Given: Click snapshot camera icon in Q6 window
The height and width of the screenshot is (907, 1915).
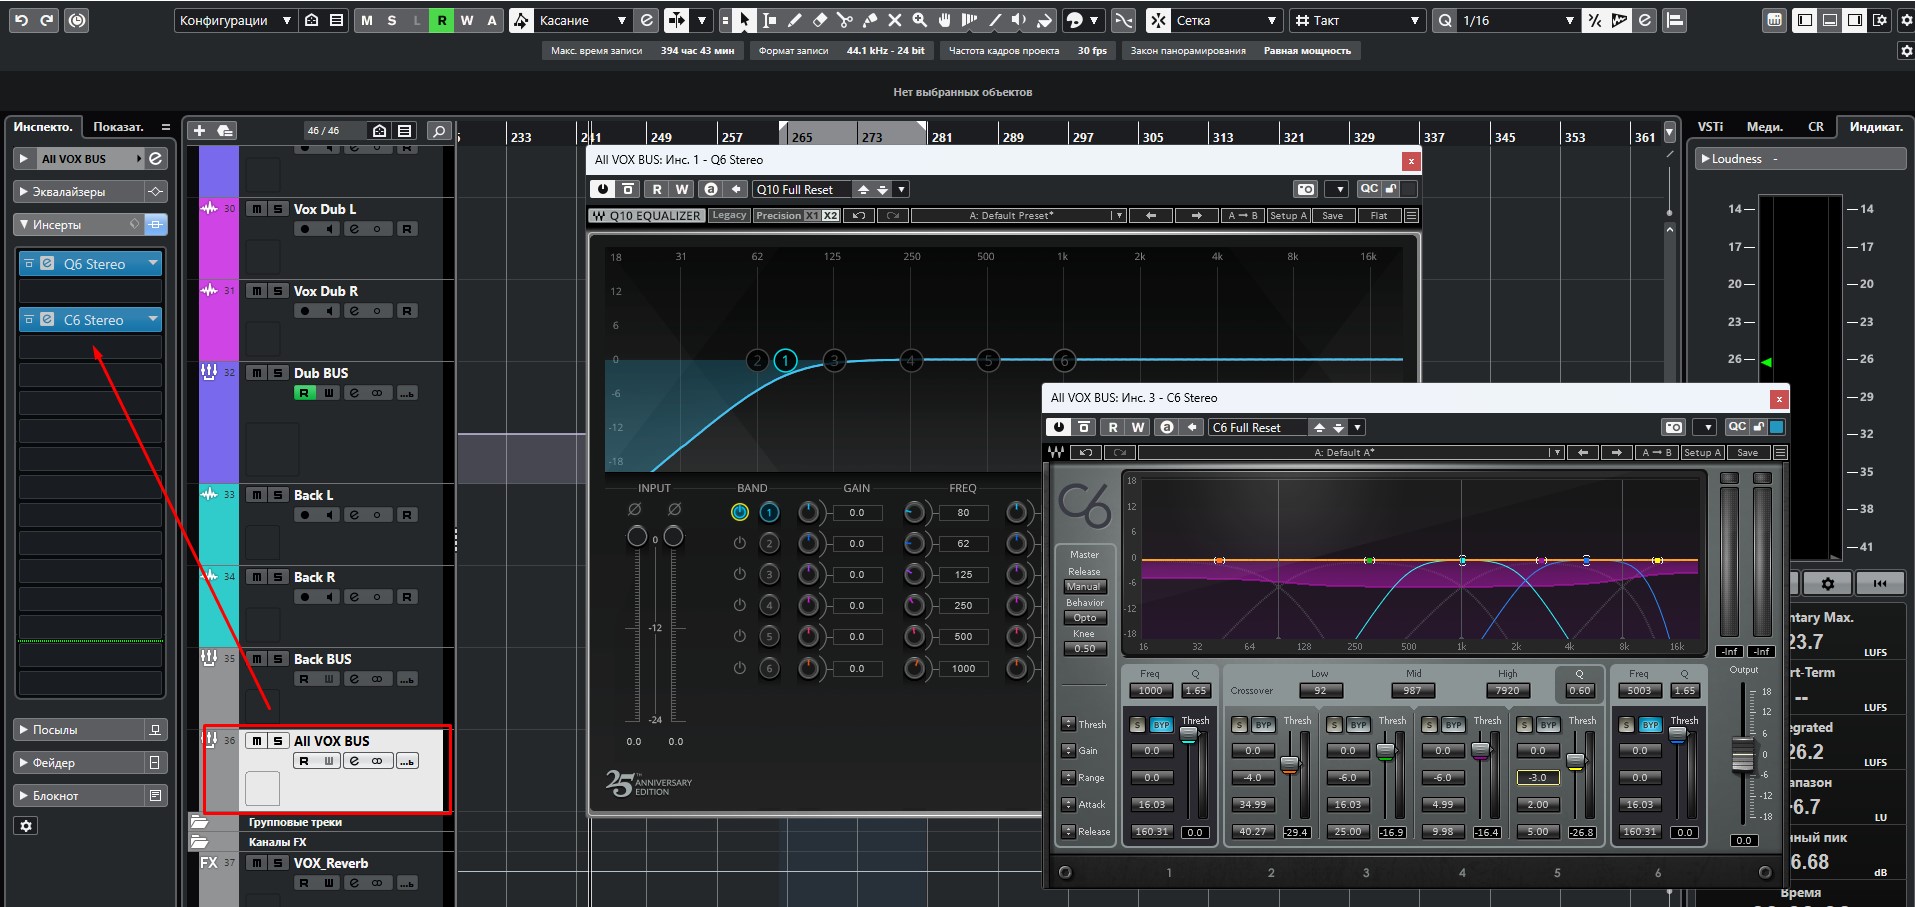Looking at the screenshot, I should [1305, 189].
